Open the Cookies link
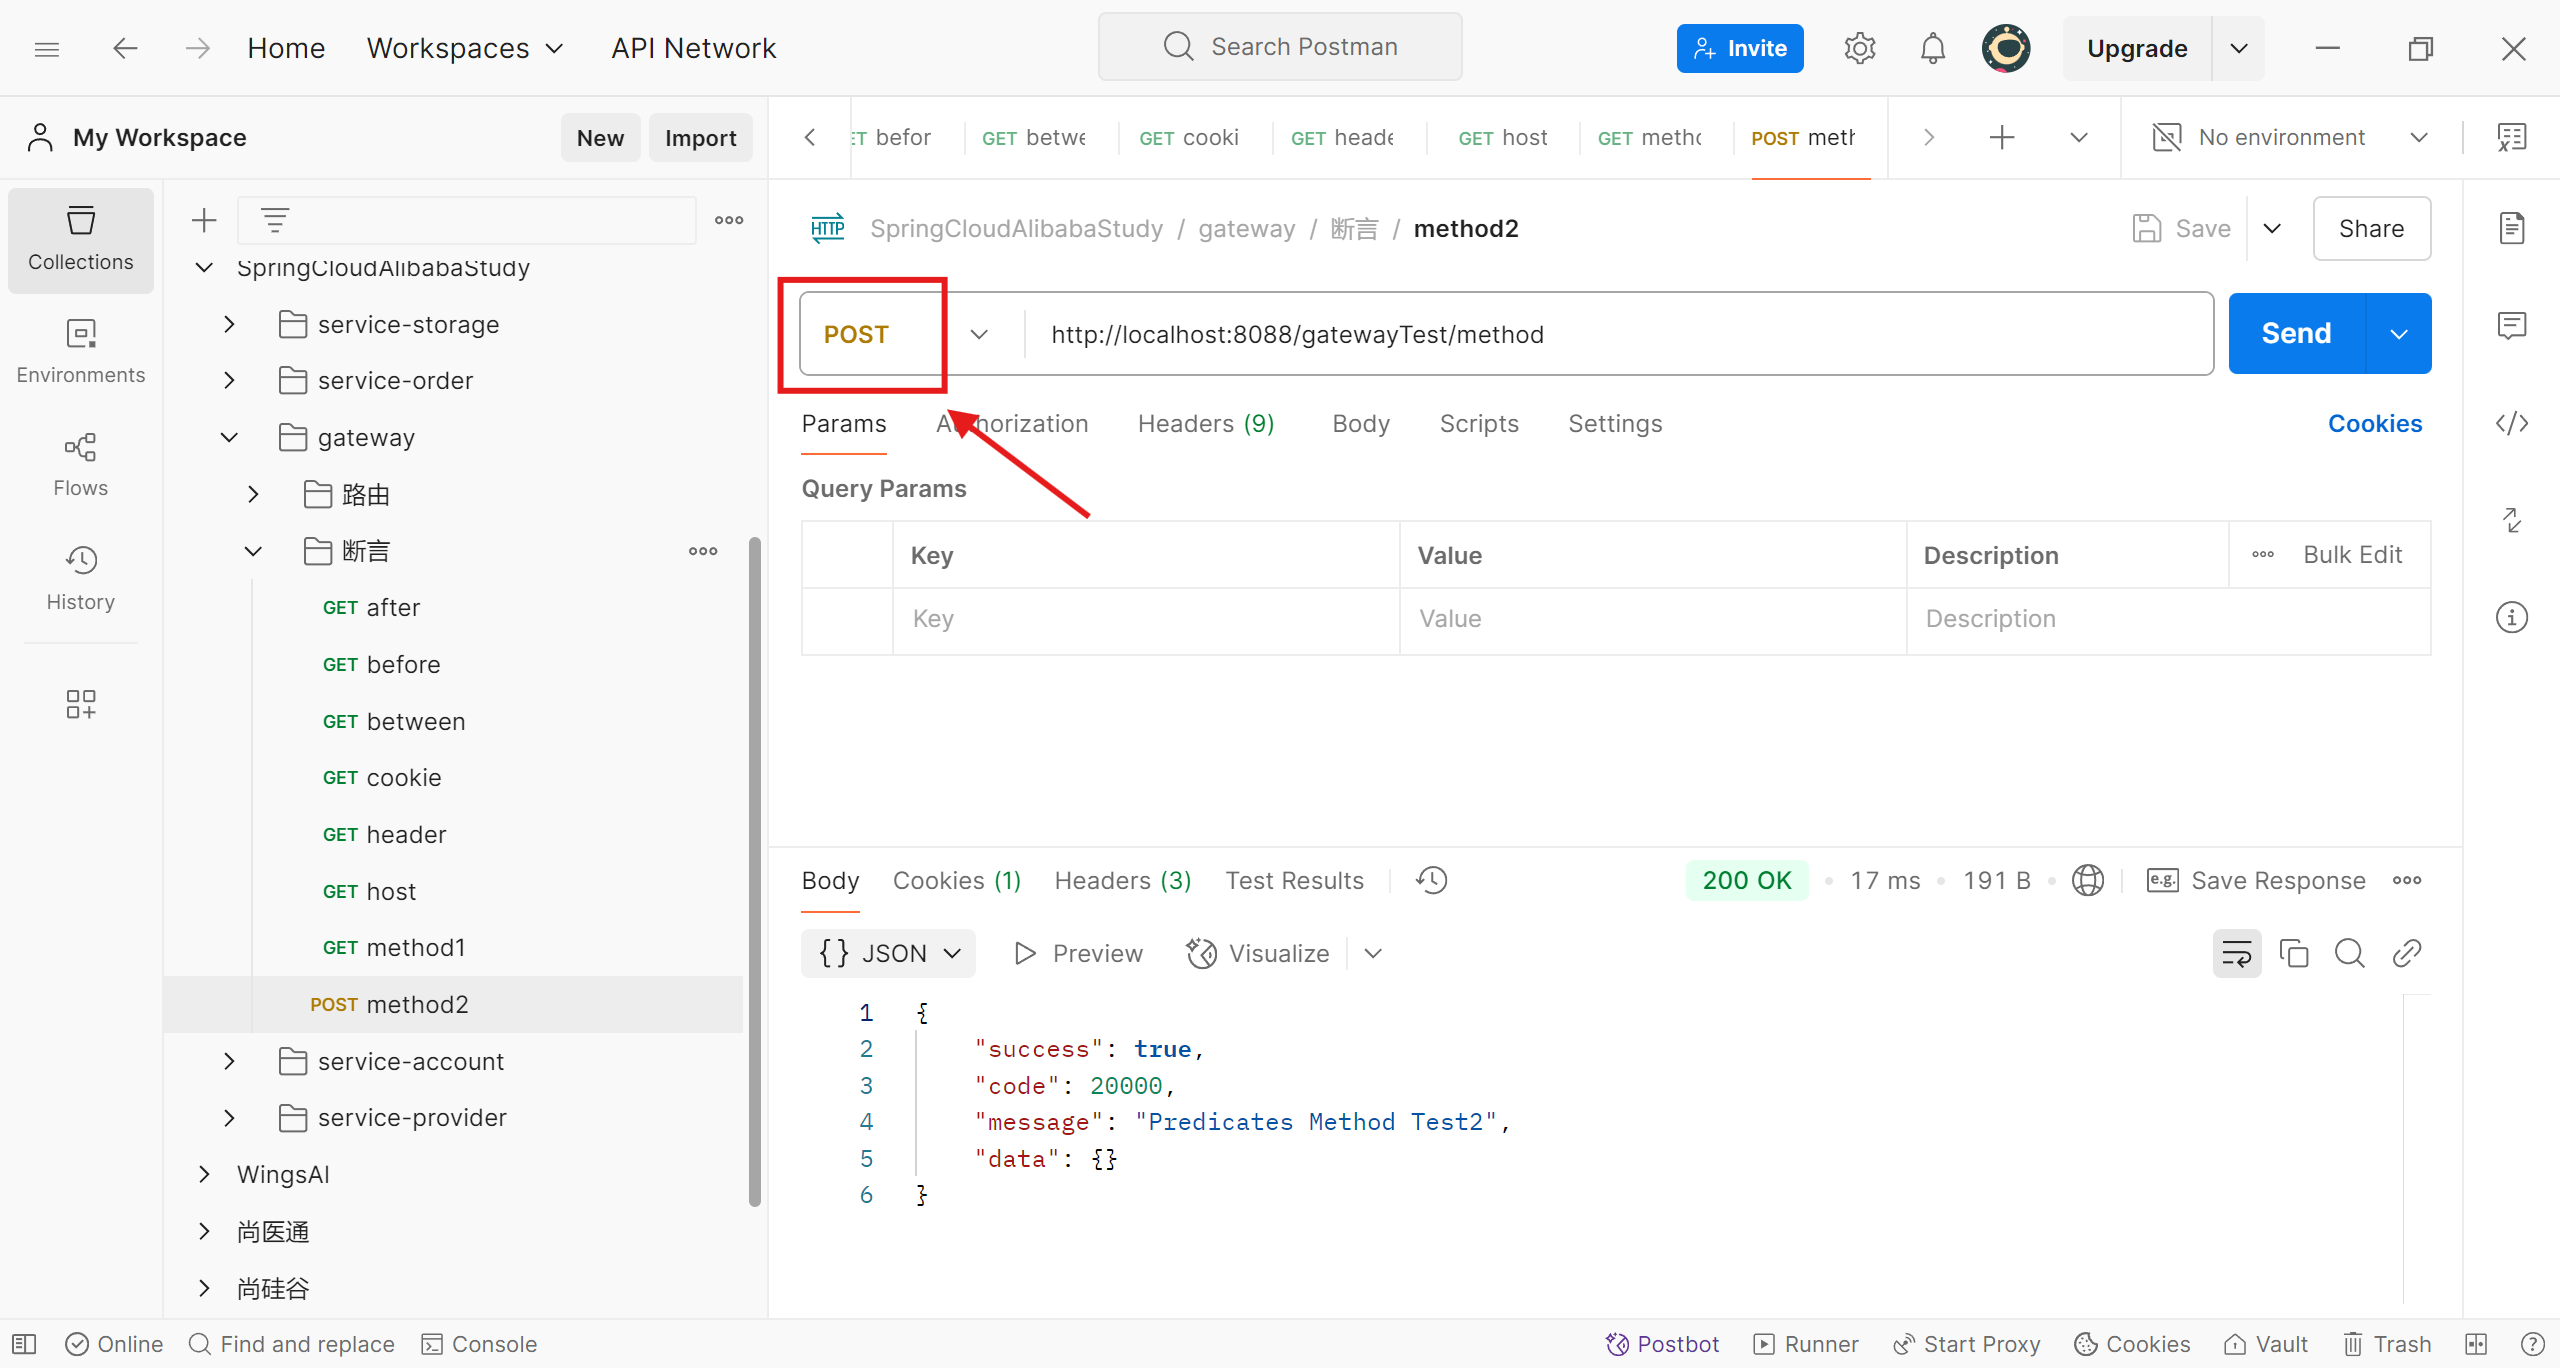The width and height of the screenshot is (2560, 1368). click(2374, 424)
